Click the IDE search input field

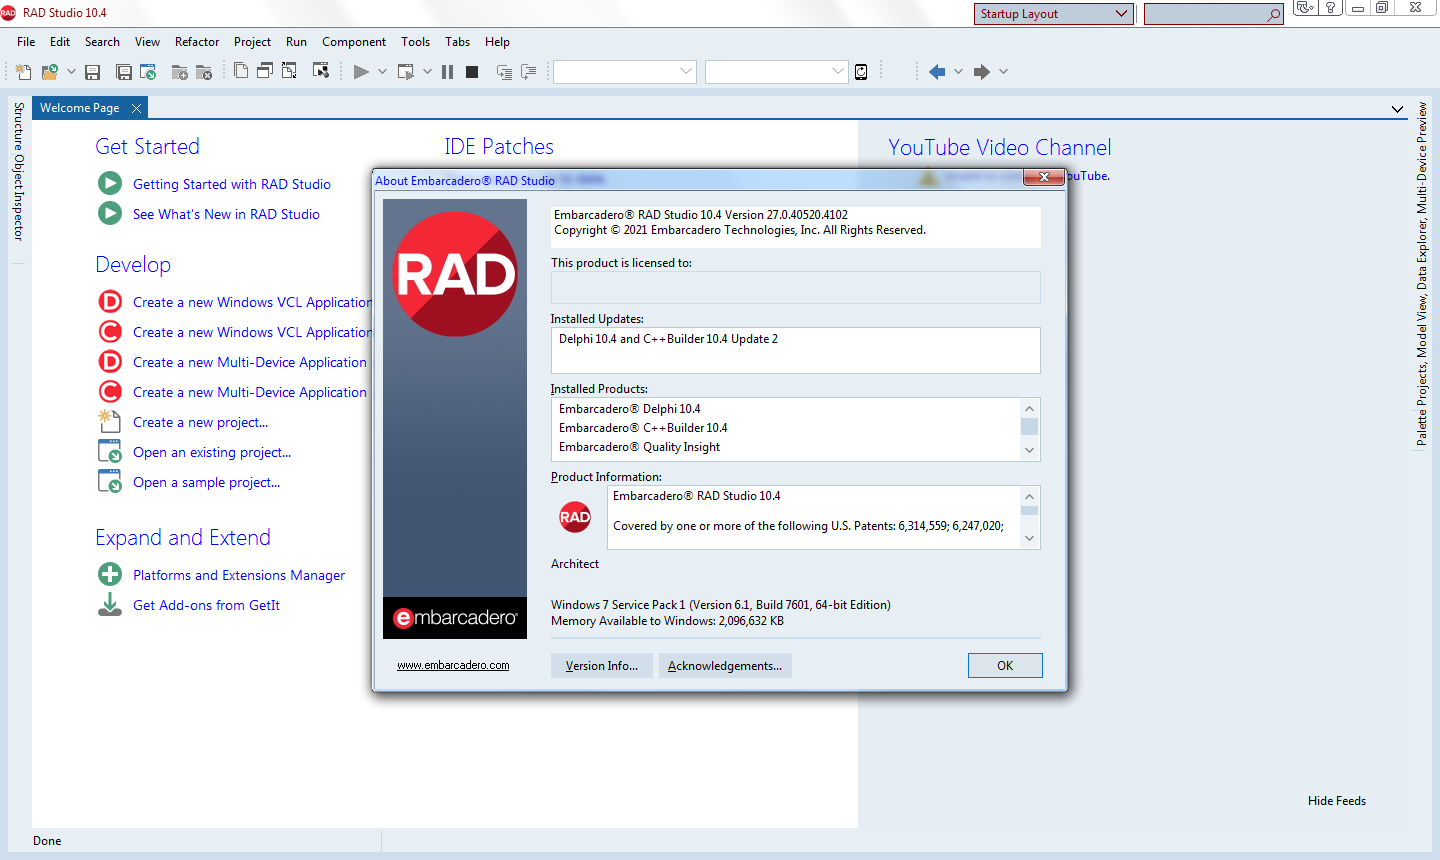coord(1205,14)
